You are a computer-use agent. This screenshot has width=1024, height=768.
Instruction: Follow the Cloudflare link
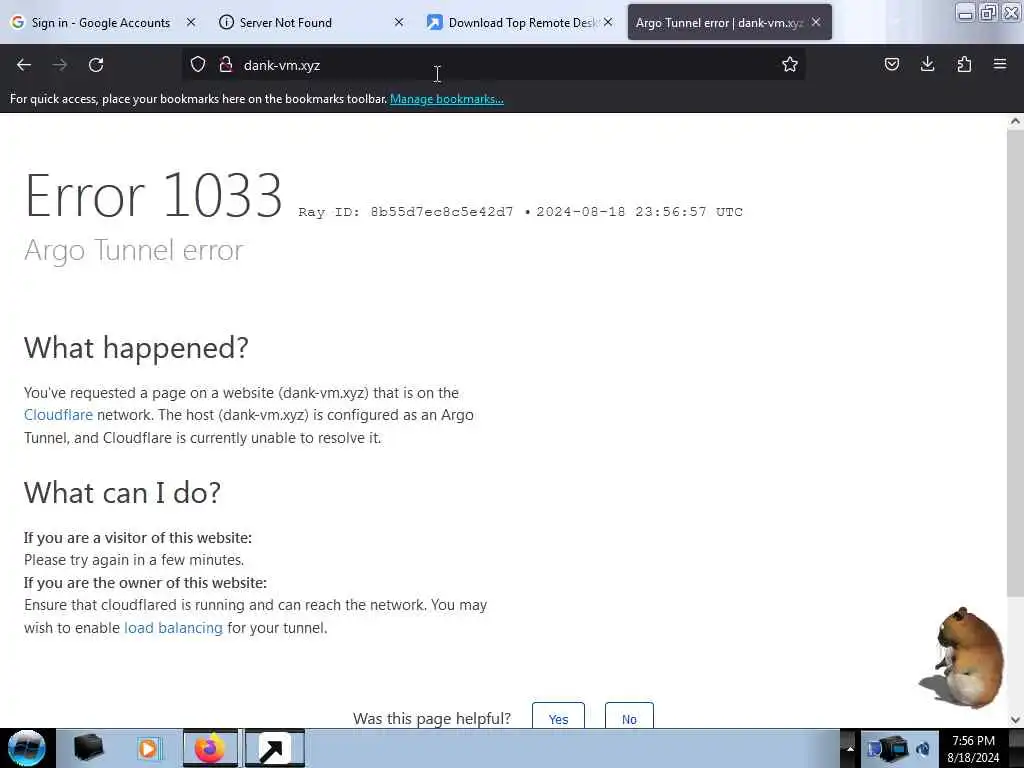[58, 415]
